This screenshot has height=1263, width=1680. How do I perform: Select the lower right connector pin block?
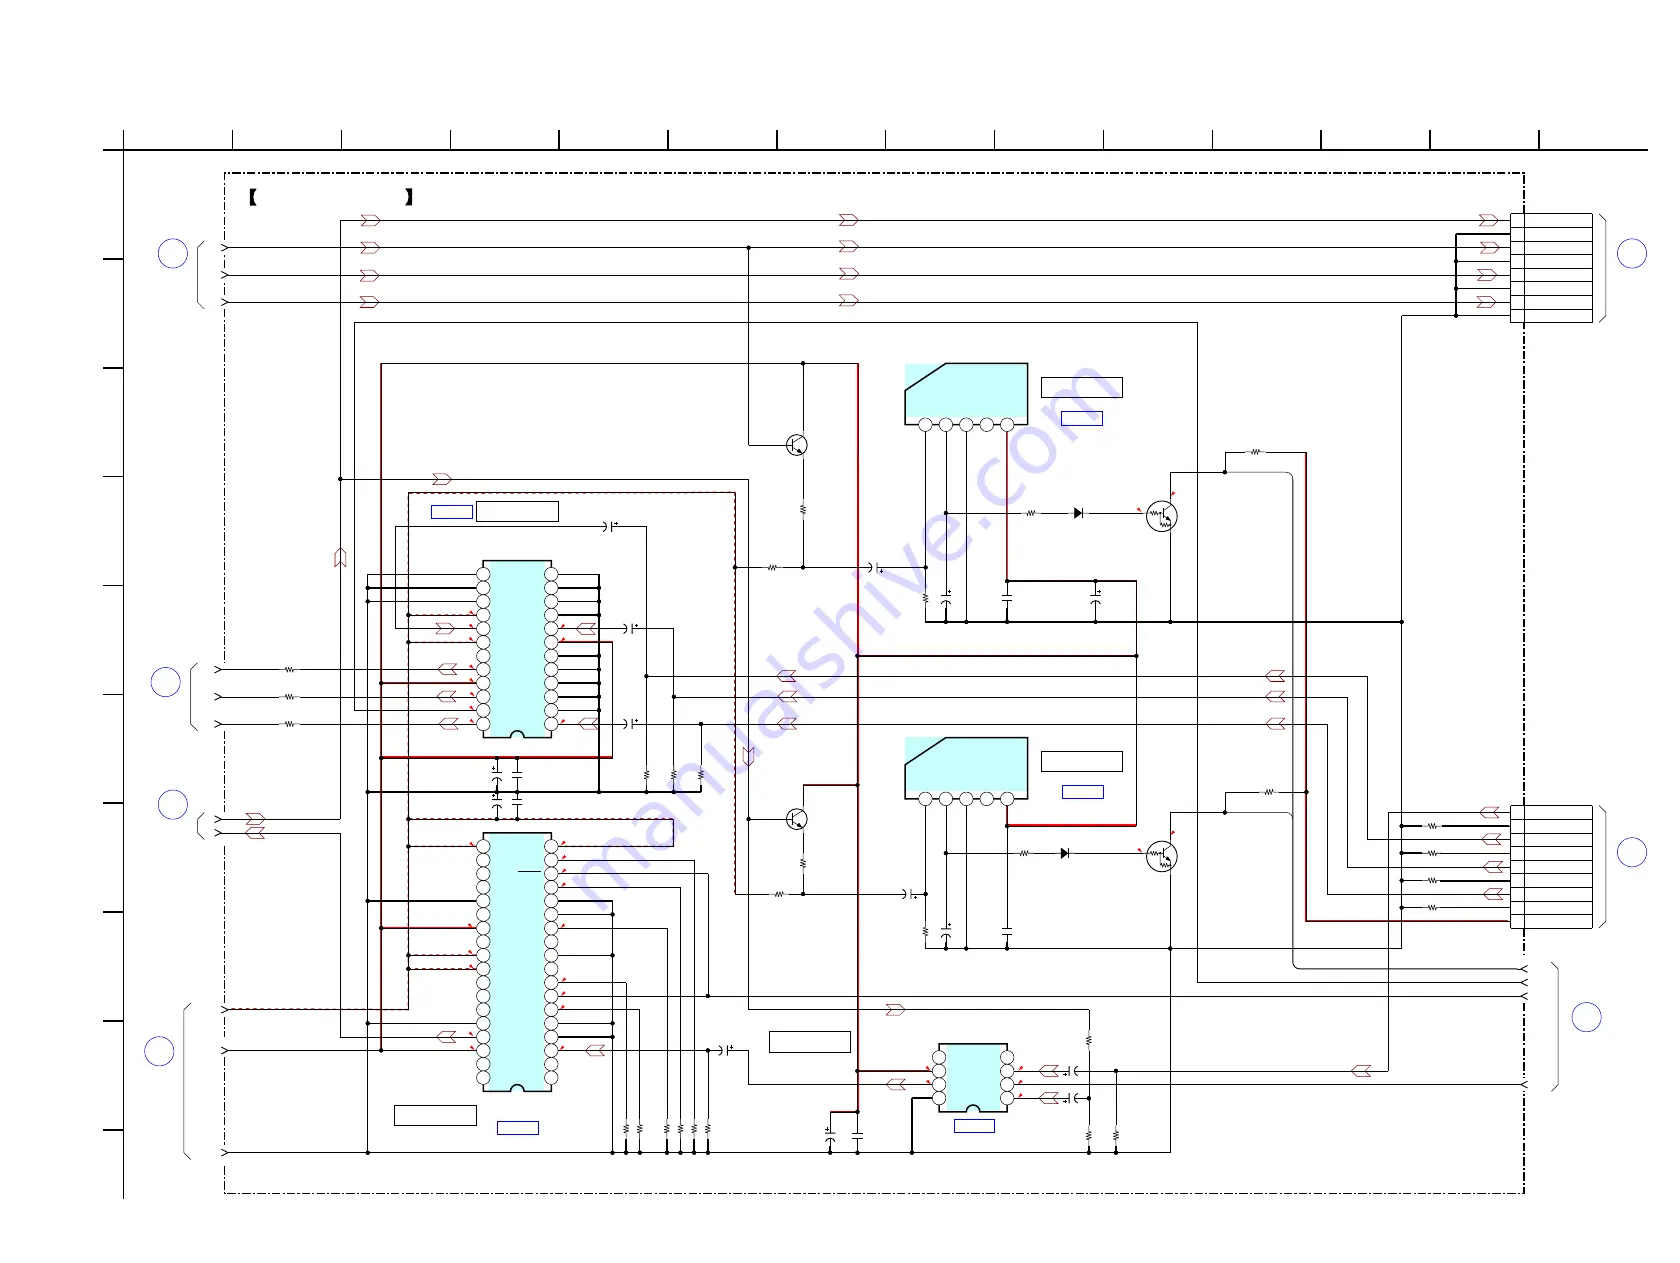1551,867
